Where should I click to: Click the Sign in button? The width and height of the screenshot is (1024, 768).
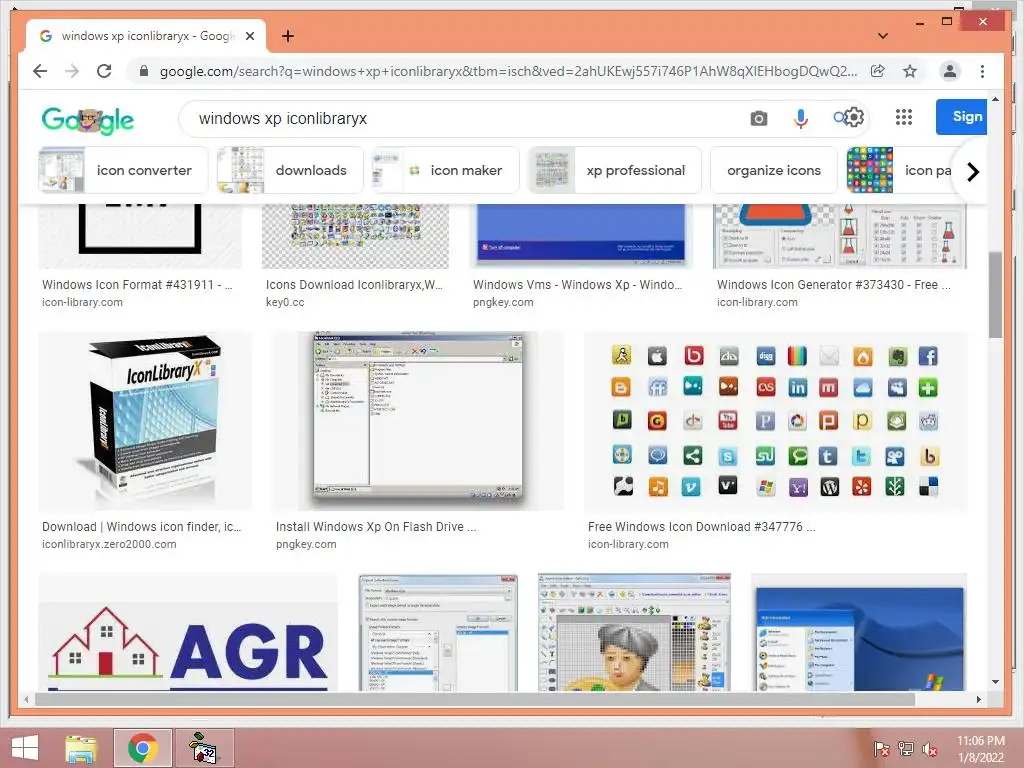click(961, 117)
